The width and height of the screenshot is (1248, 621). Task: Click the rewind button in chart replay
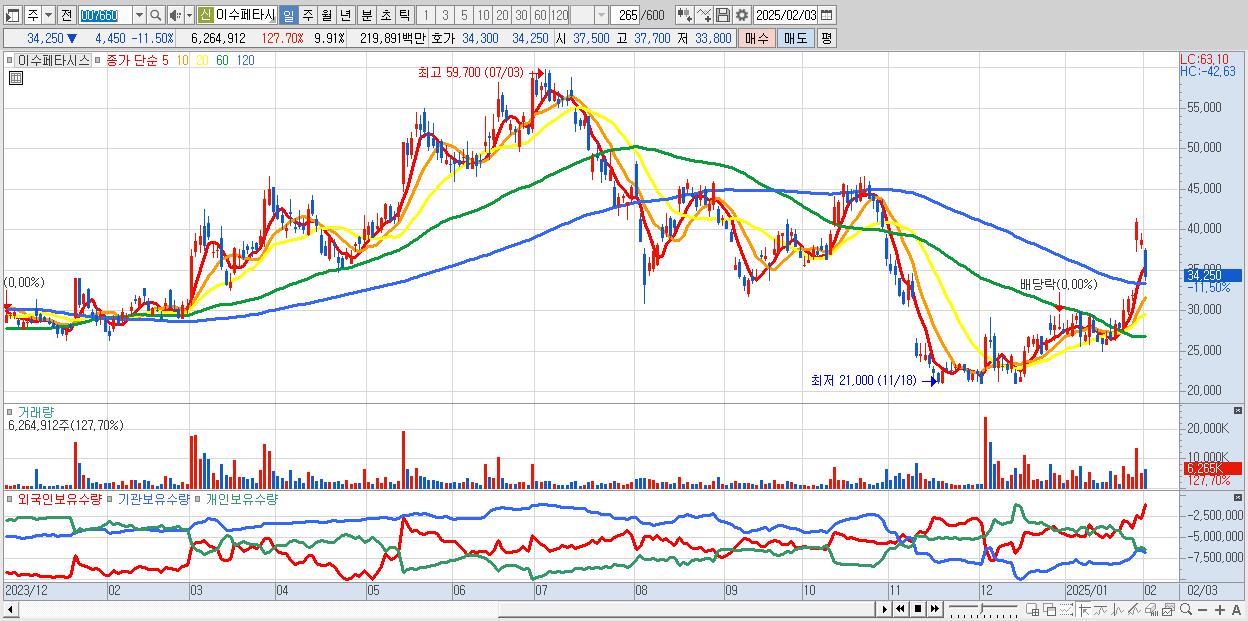pos(900,609)
